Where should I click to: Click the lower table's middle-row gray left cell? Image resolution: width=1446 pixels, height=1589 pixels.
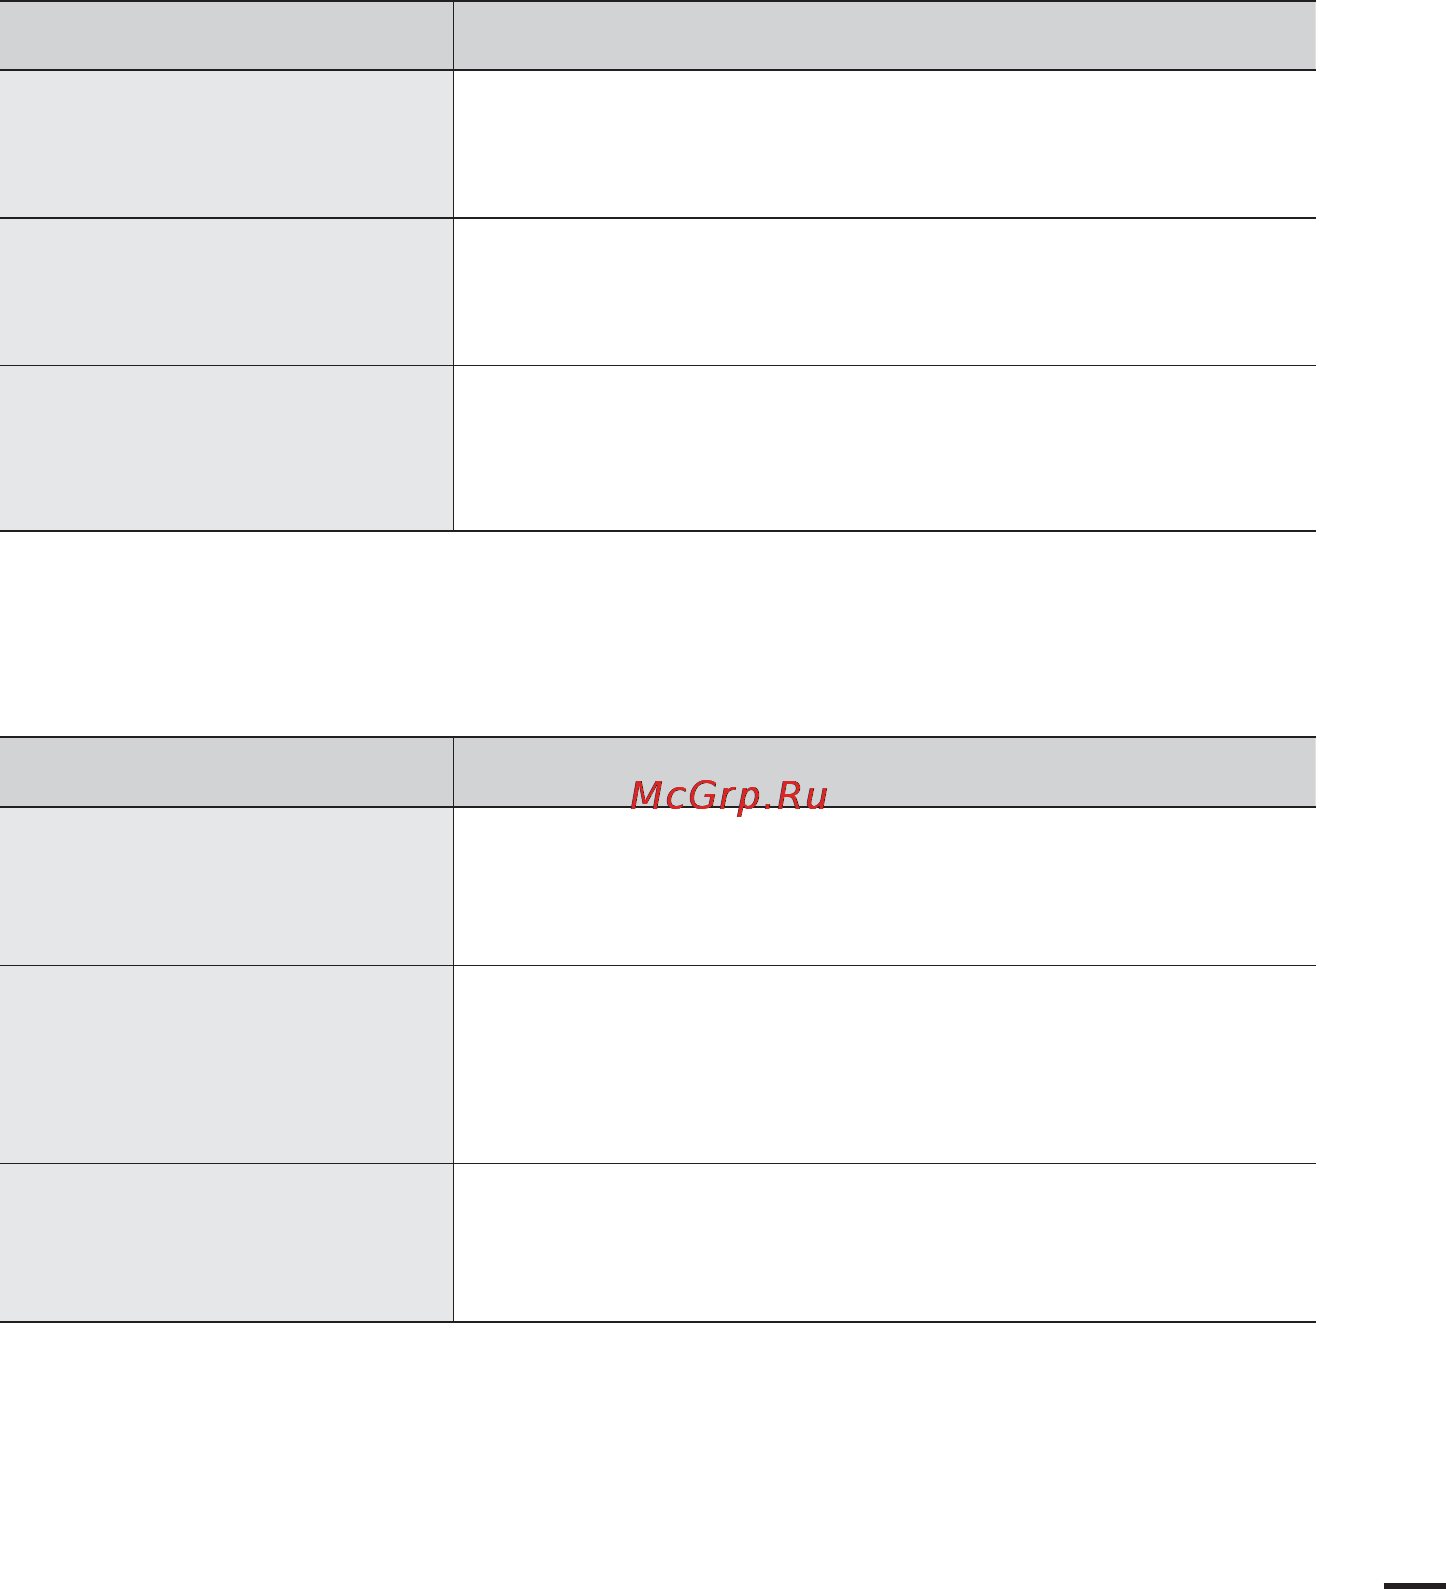pos(226,1064)
